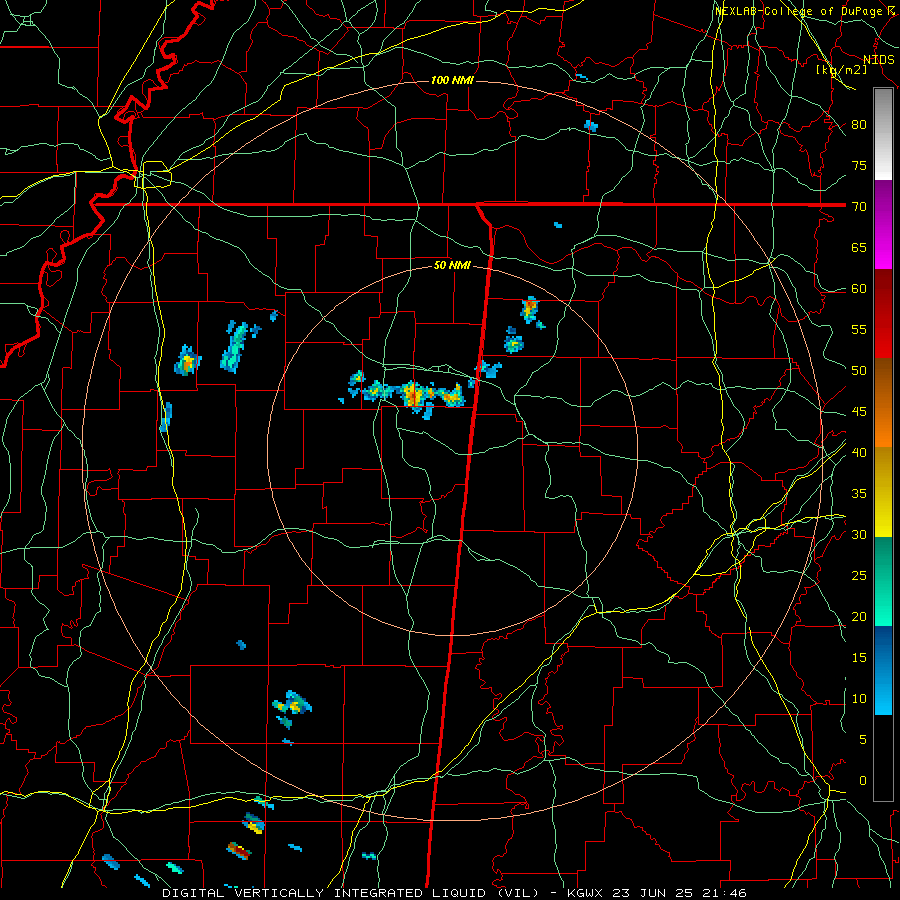
Task: Click the "60" value on the color scale
Action: [859, 289]
